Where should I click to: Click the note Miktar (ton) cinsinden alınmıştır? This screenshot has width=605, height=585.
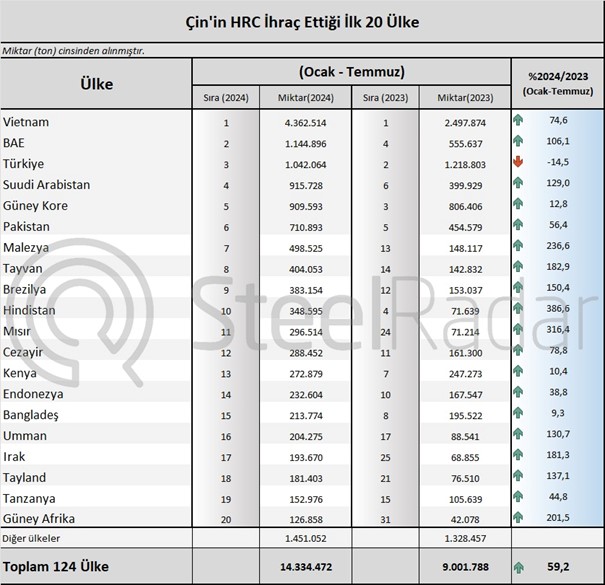pos(73,51)
